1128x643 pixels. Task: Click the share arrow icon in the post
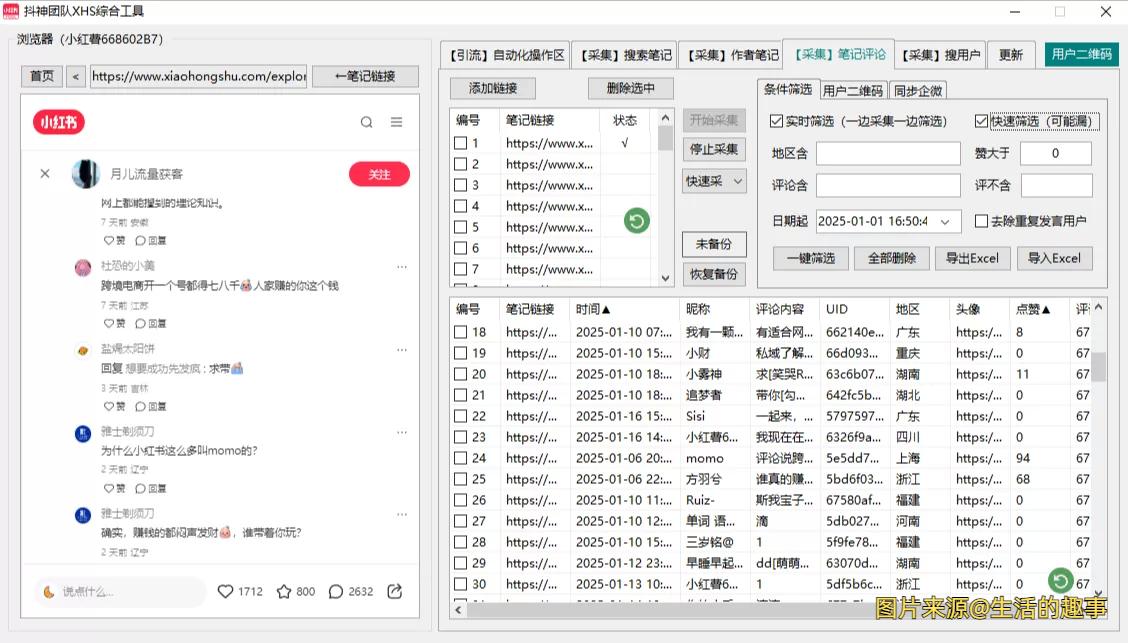pyautogui.click(x=394, y=591)
